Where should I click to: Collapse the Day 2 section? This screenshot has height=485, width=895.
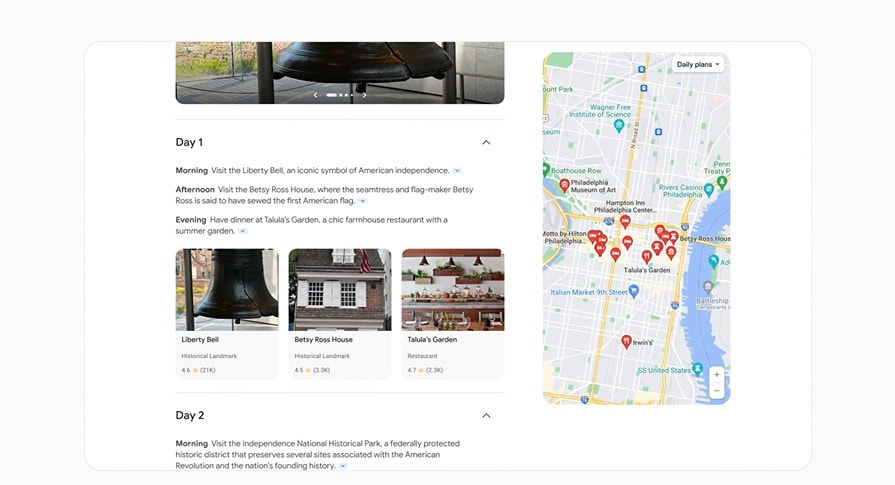click(486, 415)
